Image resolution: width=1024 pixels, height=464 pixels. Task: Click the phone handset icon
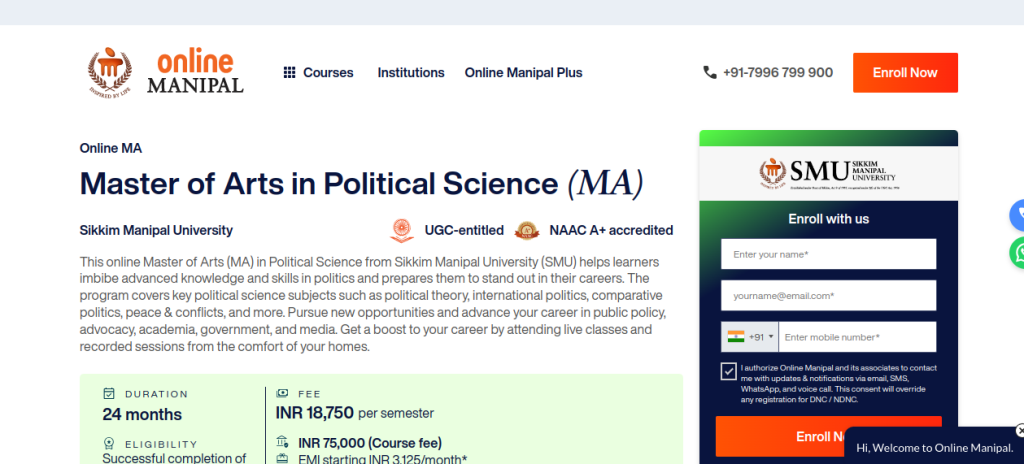pos(710,73)
